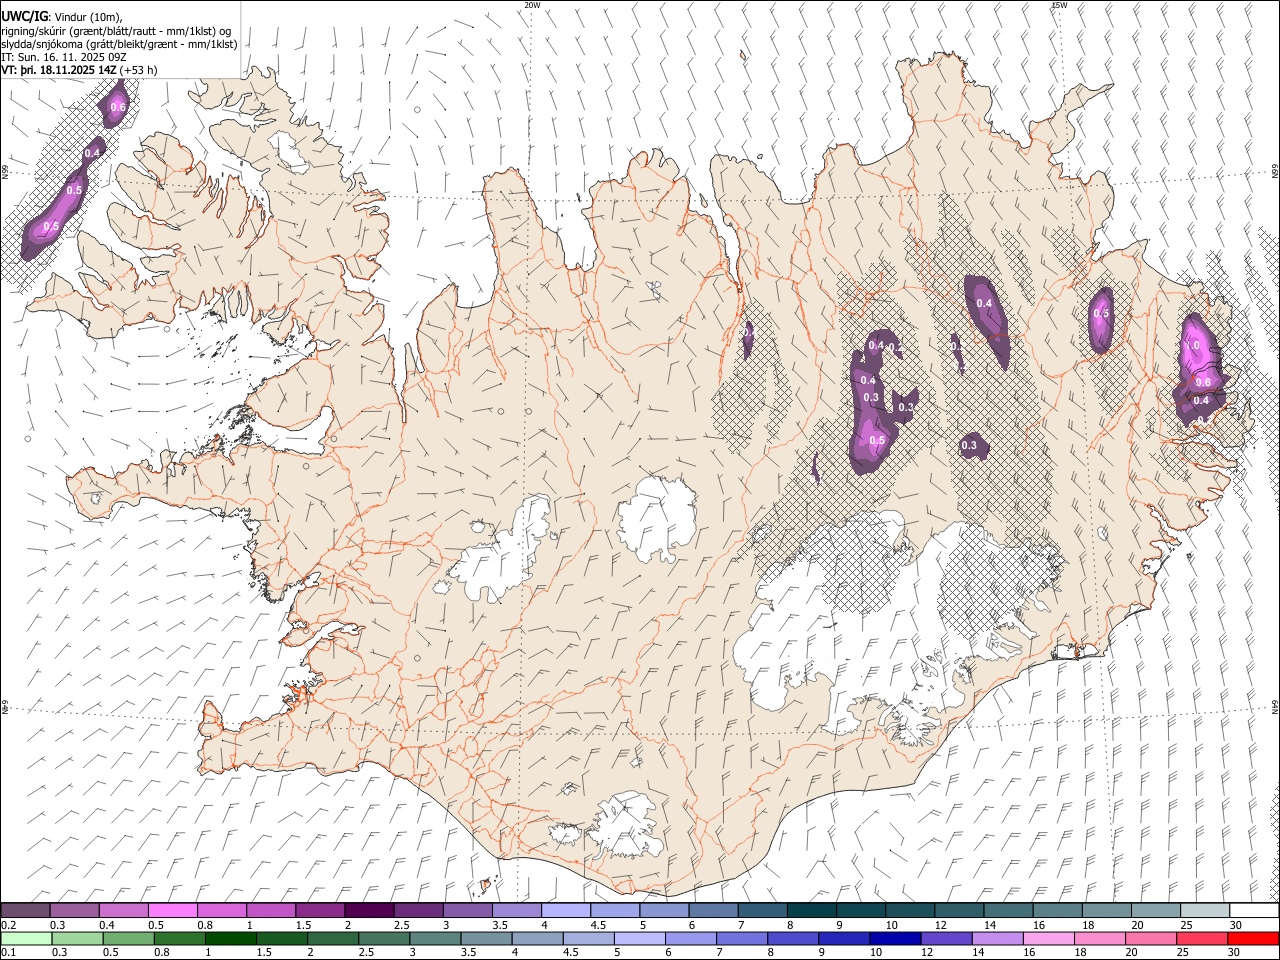Click the bottom legend row swatch labeled 0.8
The width and height of the screenshot is (1280, 960).
coord(179,939)
